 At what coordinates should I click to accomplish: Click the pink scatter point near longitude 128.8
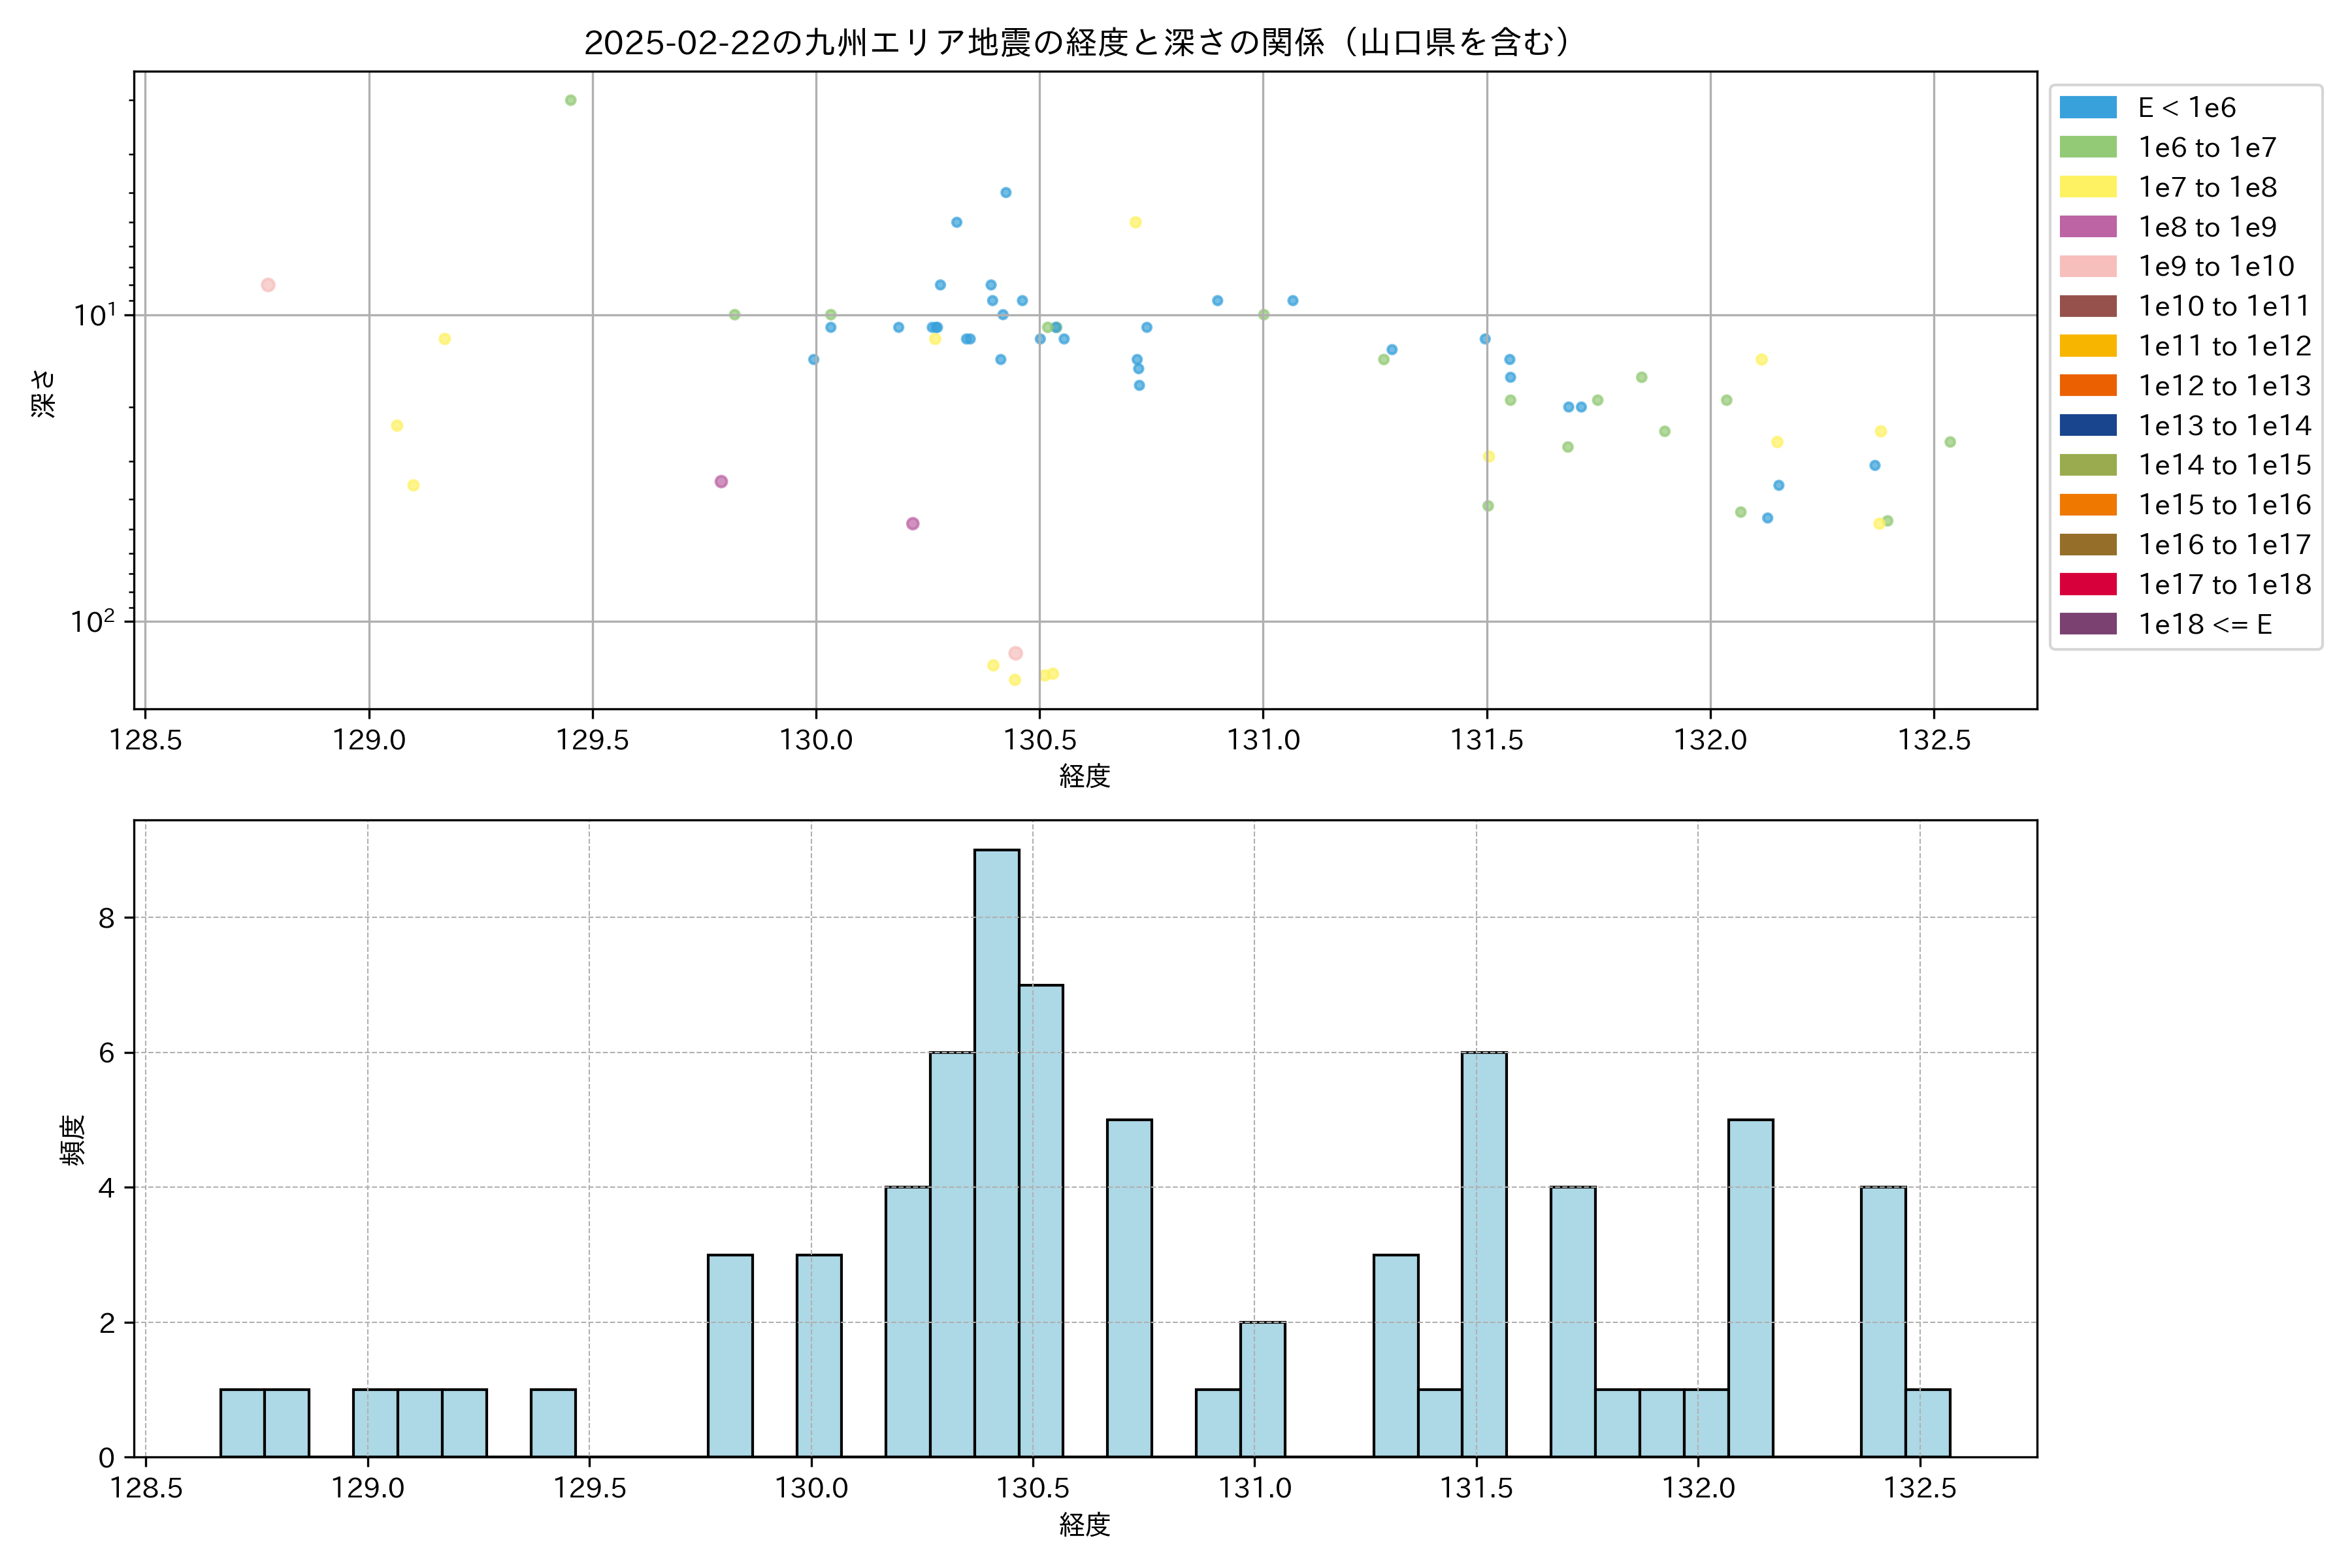[268, 285]
